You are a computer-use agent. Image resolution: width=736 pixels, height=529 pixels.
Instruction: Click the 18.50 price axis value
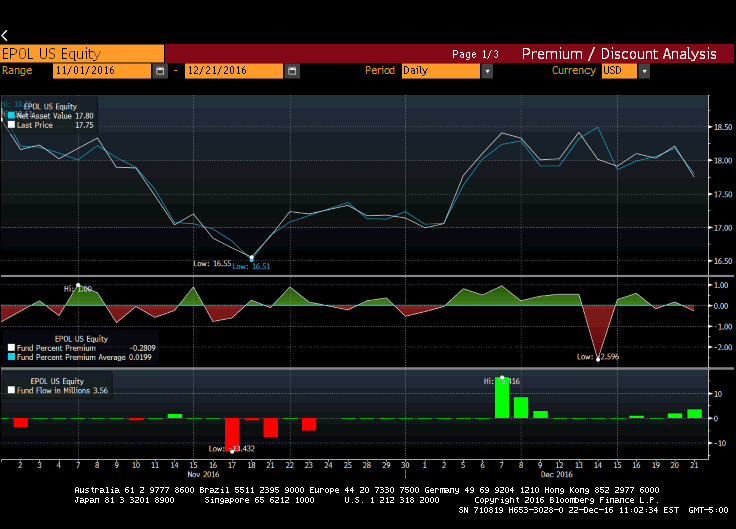pyautogui.click(x=723, y=127)
